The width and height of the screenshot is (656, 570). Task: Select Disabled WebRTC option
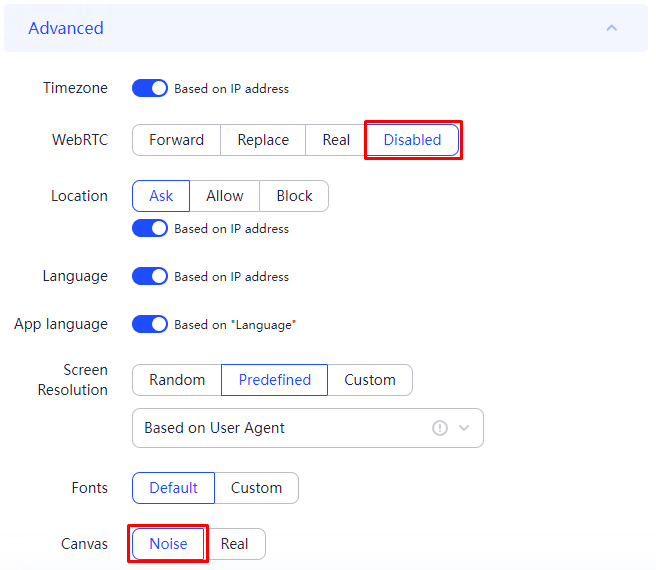pos(413,140)
